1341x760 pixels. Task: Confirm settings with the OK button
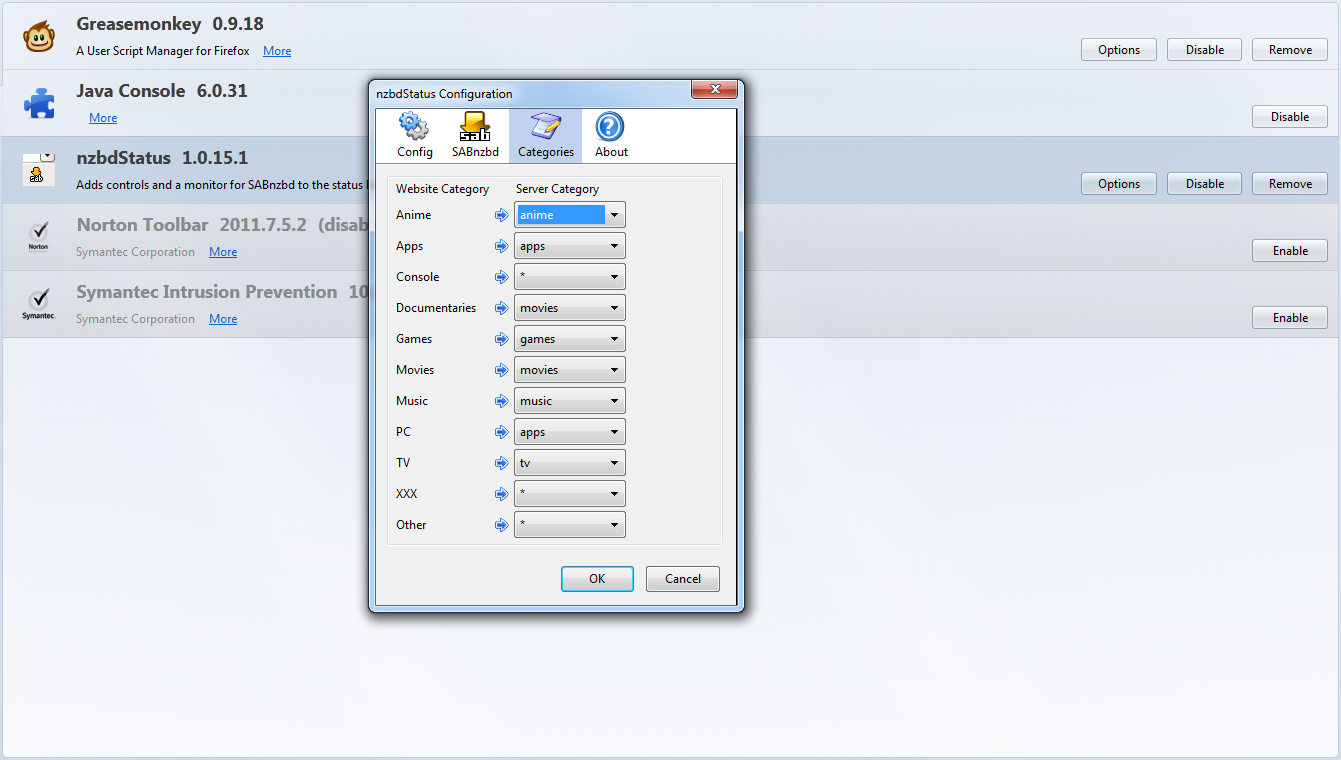click(597, 579)
